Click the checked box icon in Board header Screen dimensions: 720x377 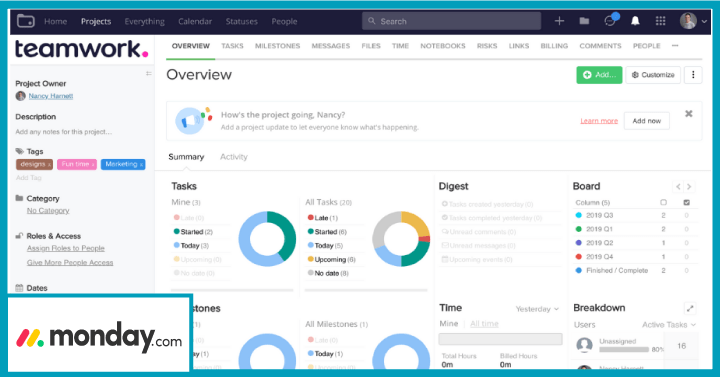(686, 203)
